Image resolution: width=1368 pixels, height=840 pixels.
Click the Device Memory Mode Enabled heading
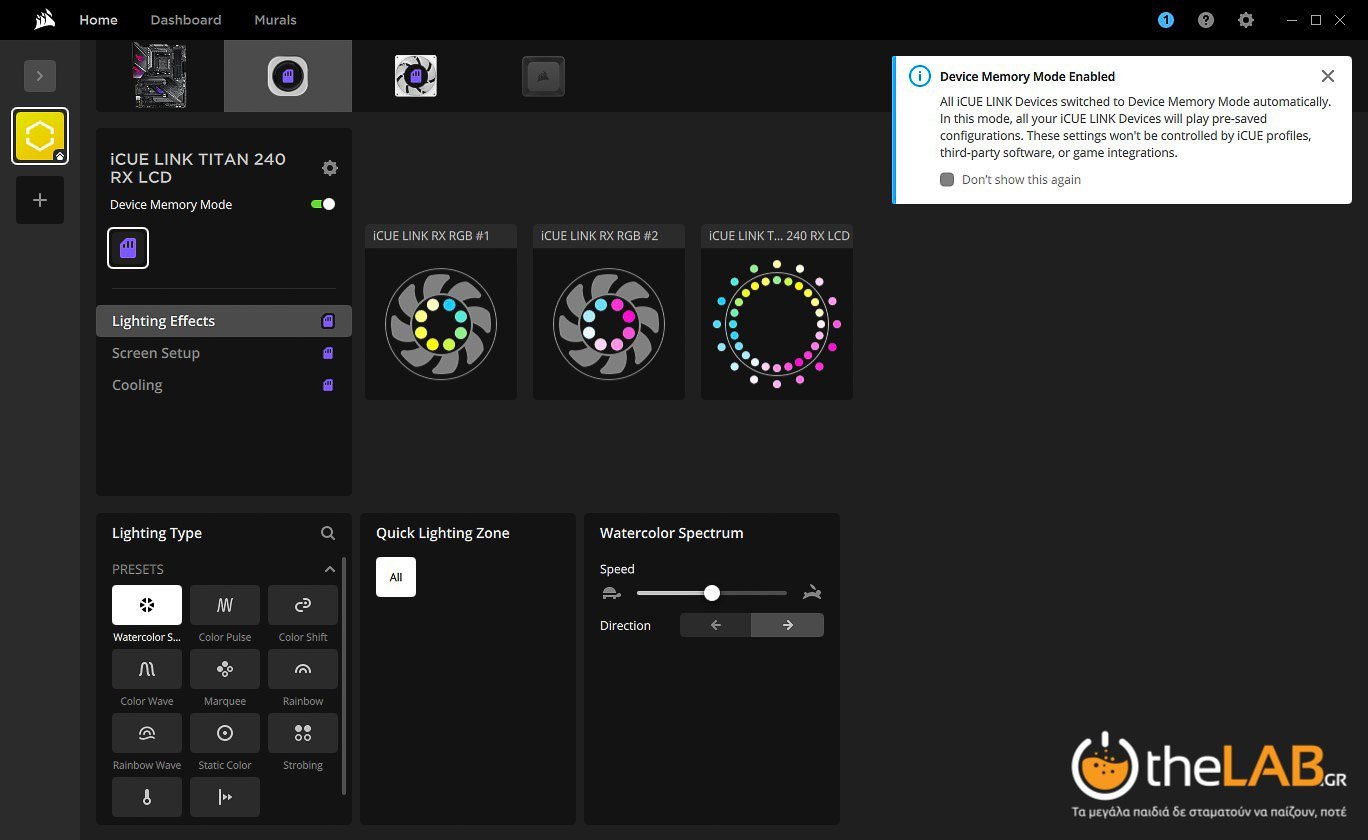(x=1027, y=76)
